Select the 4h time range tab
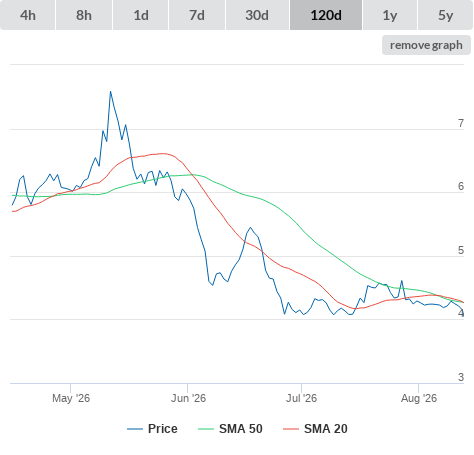The width and height of the screenshot is (474, 455). pos(28,15)
